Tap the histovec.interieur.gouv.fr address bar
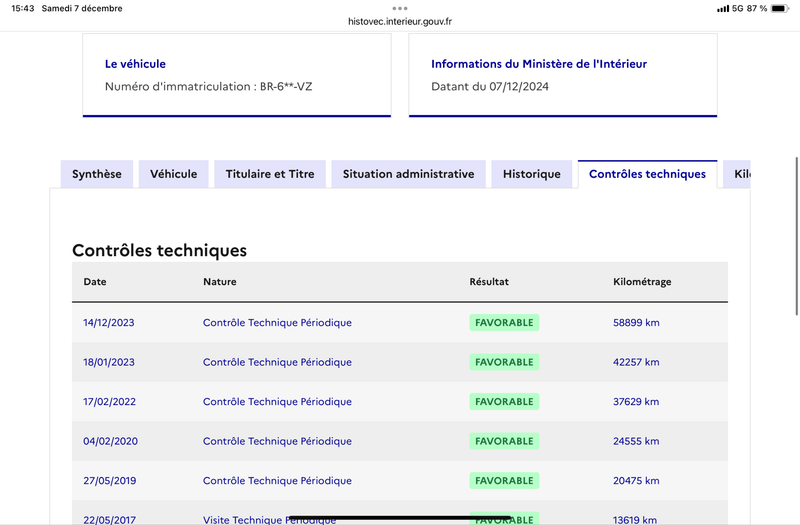 [x=400, y=21]
